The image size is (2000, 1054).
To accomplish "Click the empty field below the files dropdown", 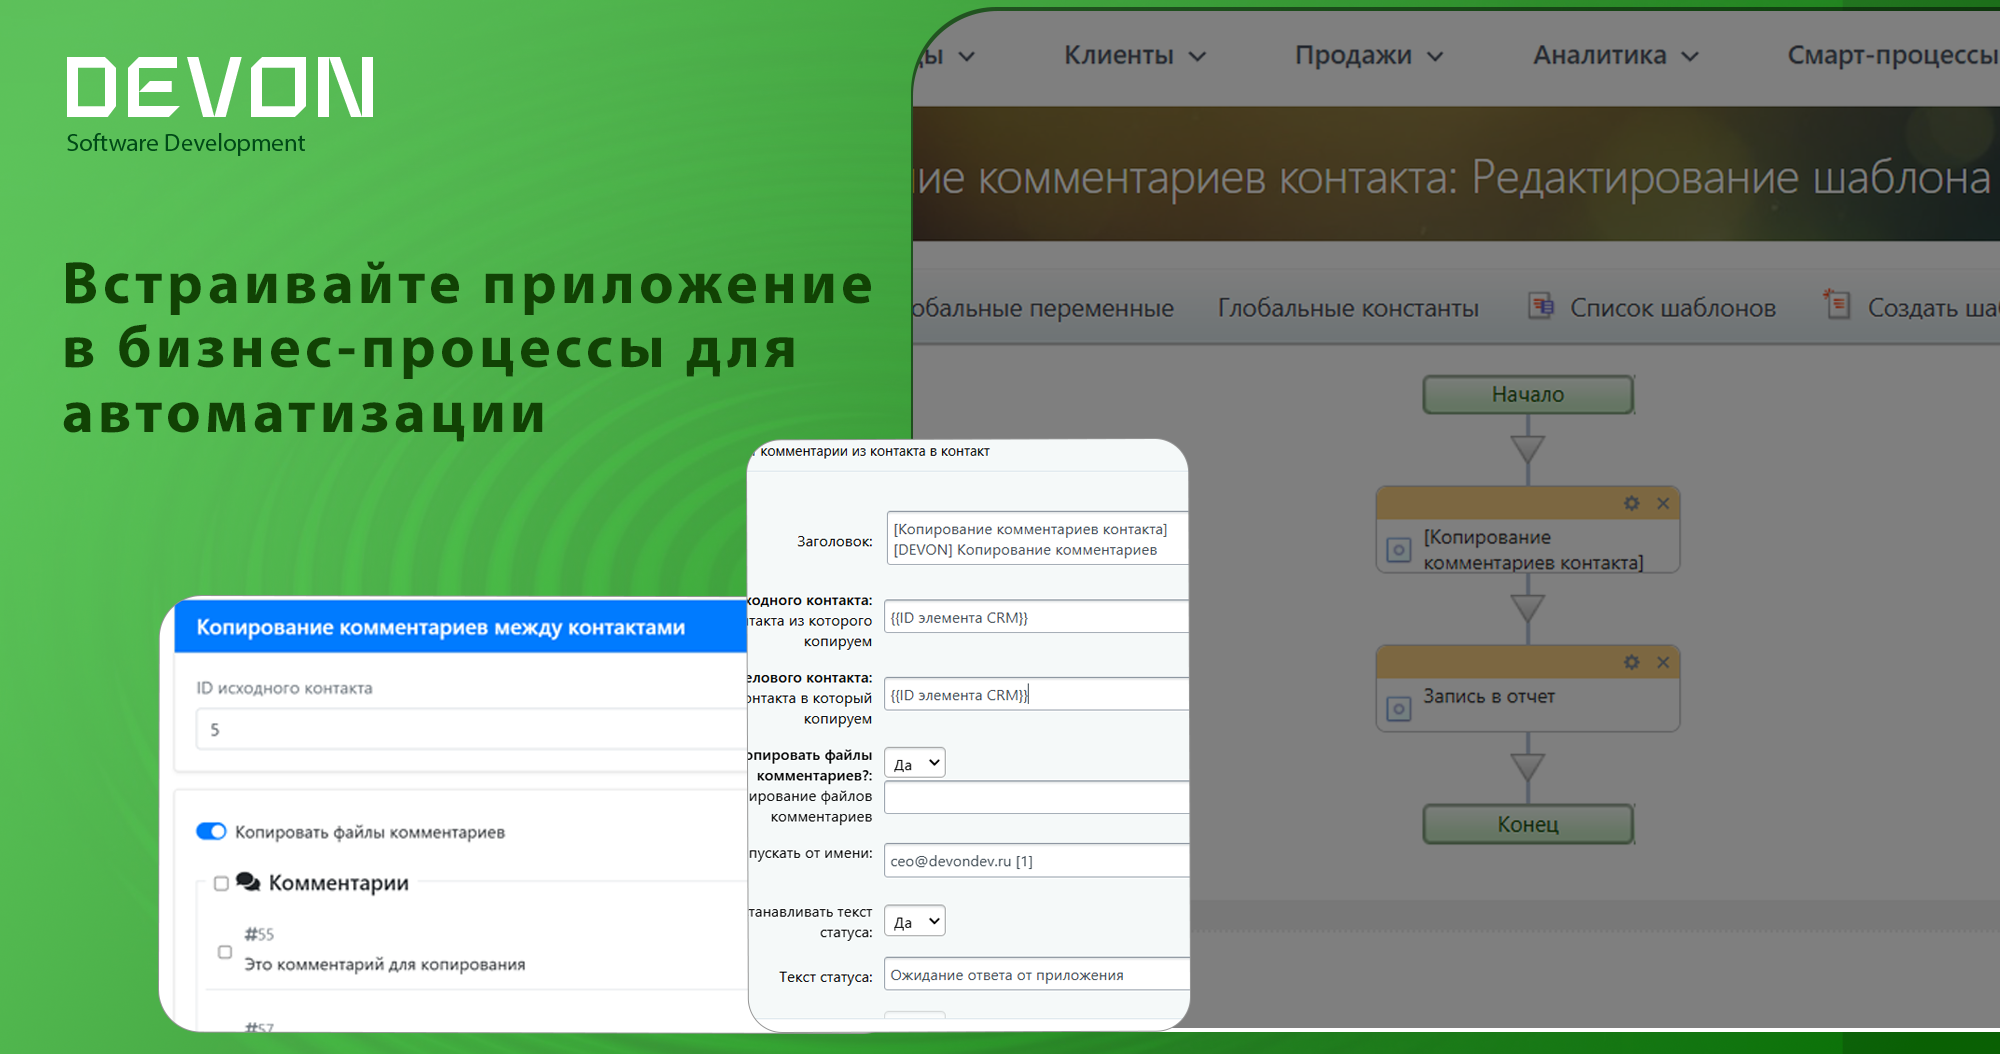I will 1036,797.
